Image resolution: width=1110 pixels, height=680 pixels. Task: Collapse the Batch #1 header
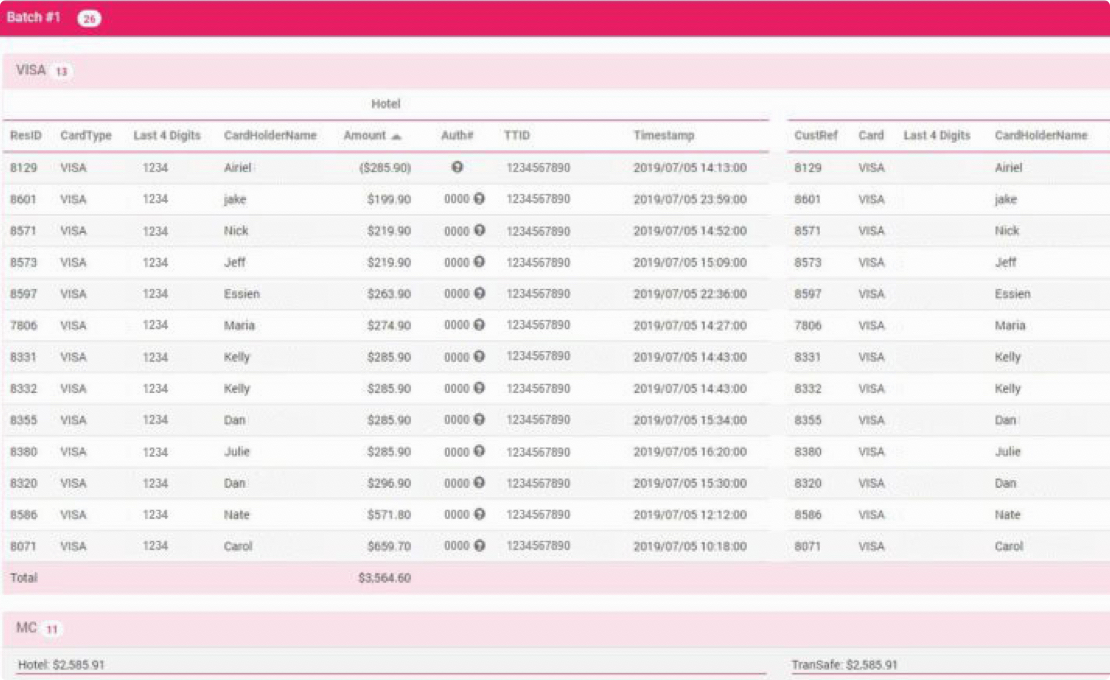click(555, 18)
